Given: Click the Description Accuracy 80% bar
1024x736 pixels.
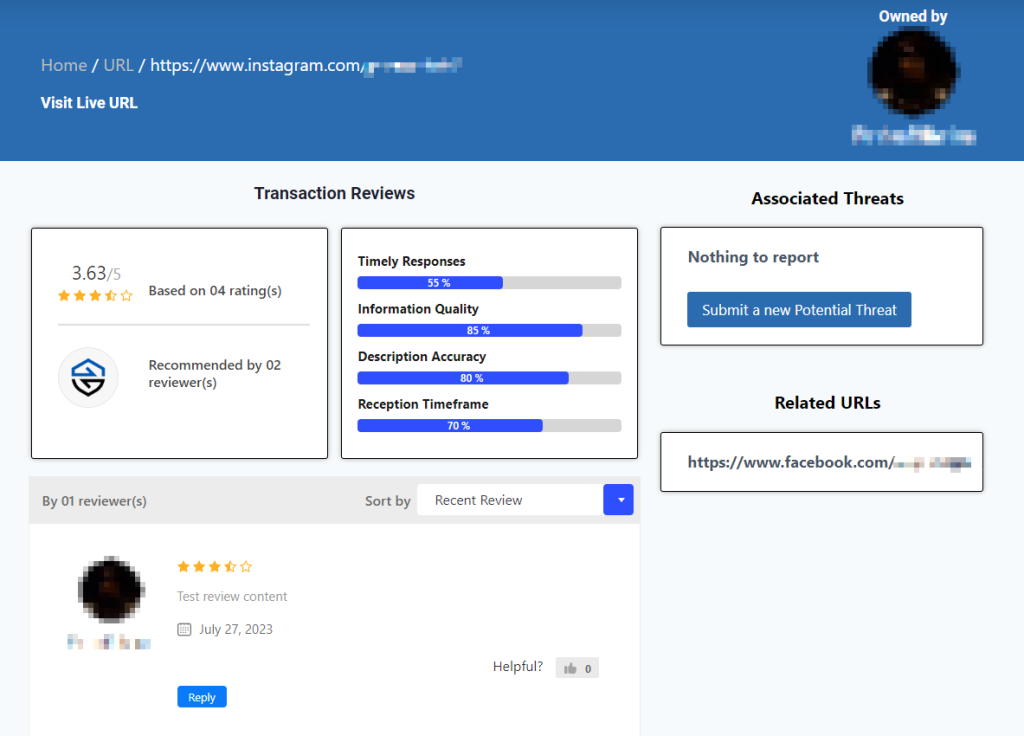Looking at the screenshot, I should coord(489,378).
